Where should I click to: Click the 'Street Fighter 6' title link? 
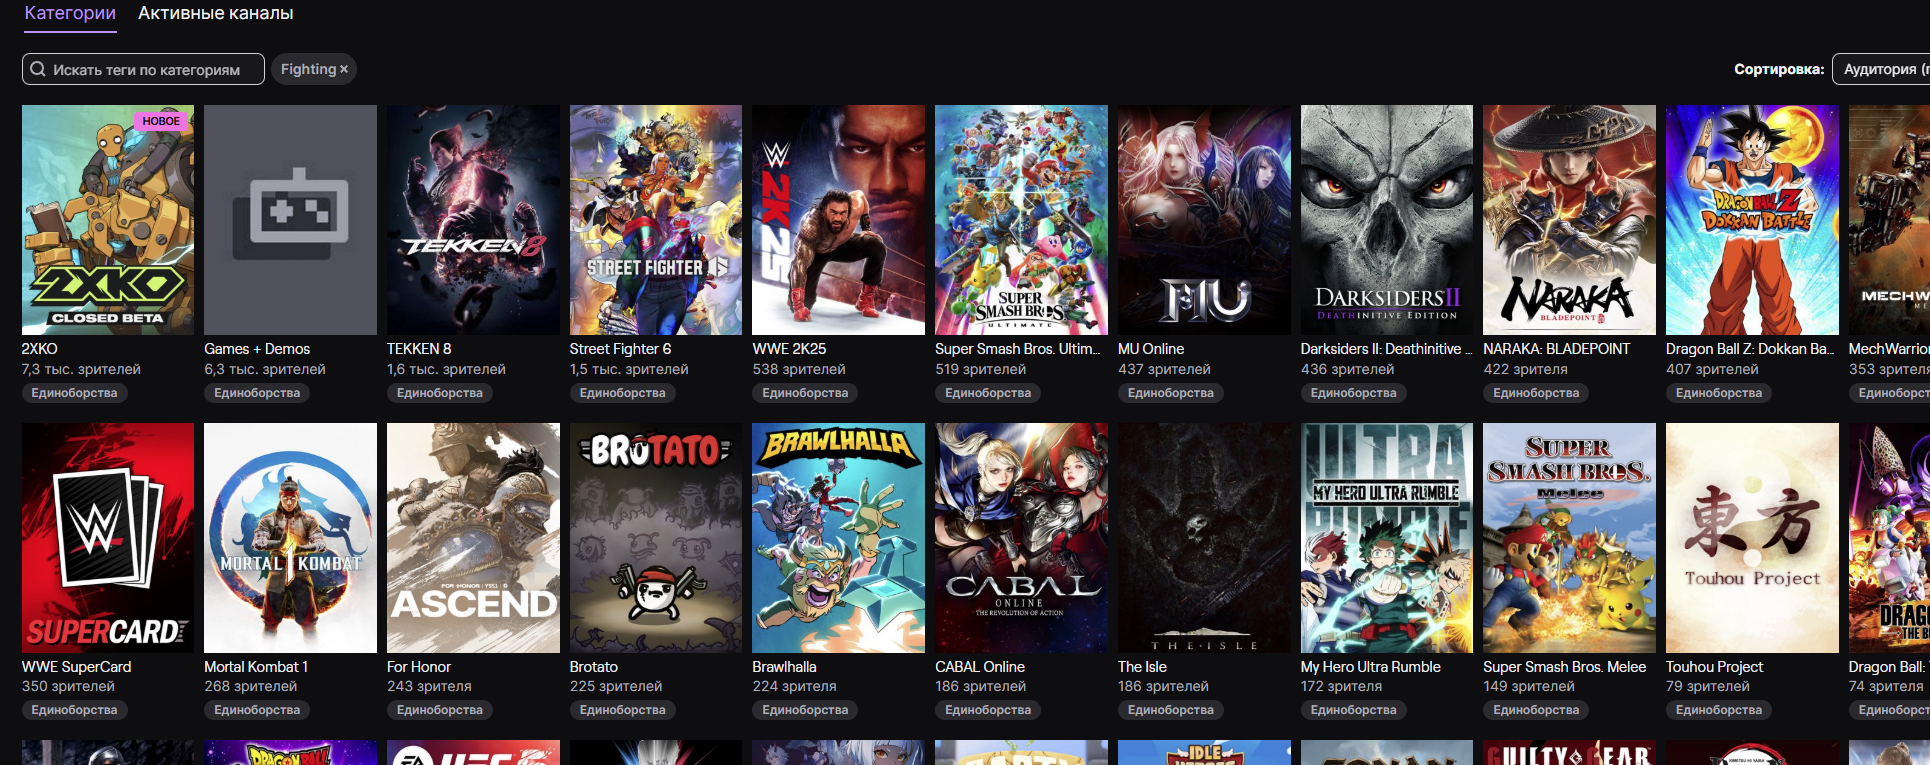pos(620,349)
